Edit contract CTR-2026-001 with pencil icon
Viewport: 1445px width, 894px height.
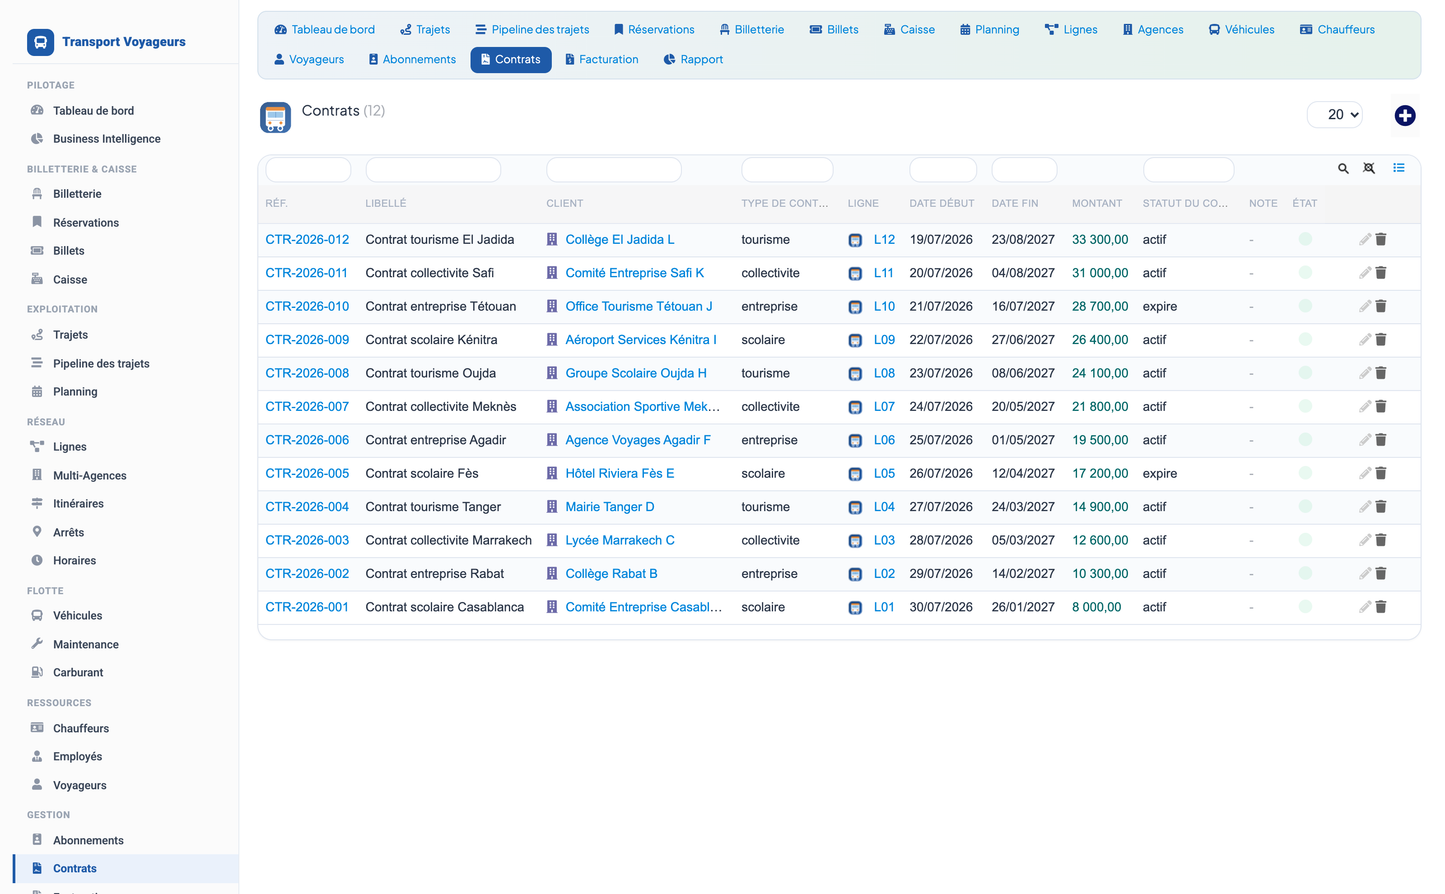tap(1365, 607)
